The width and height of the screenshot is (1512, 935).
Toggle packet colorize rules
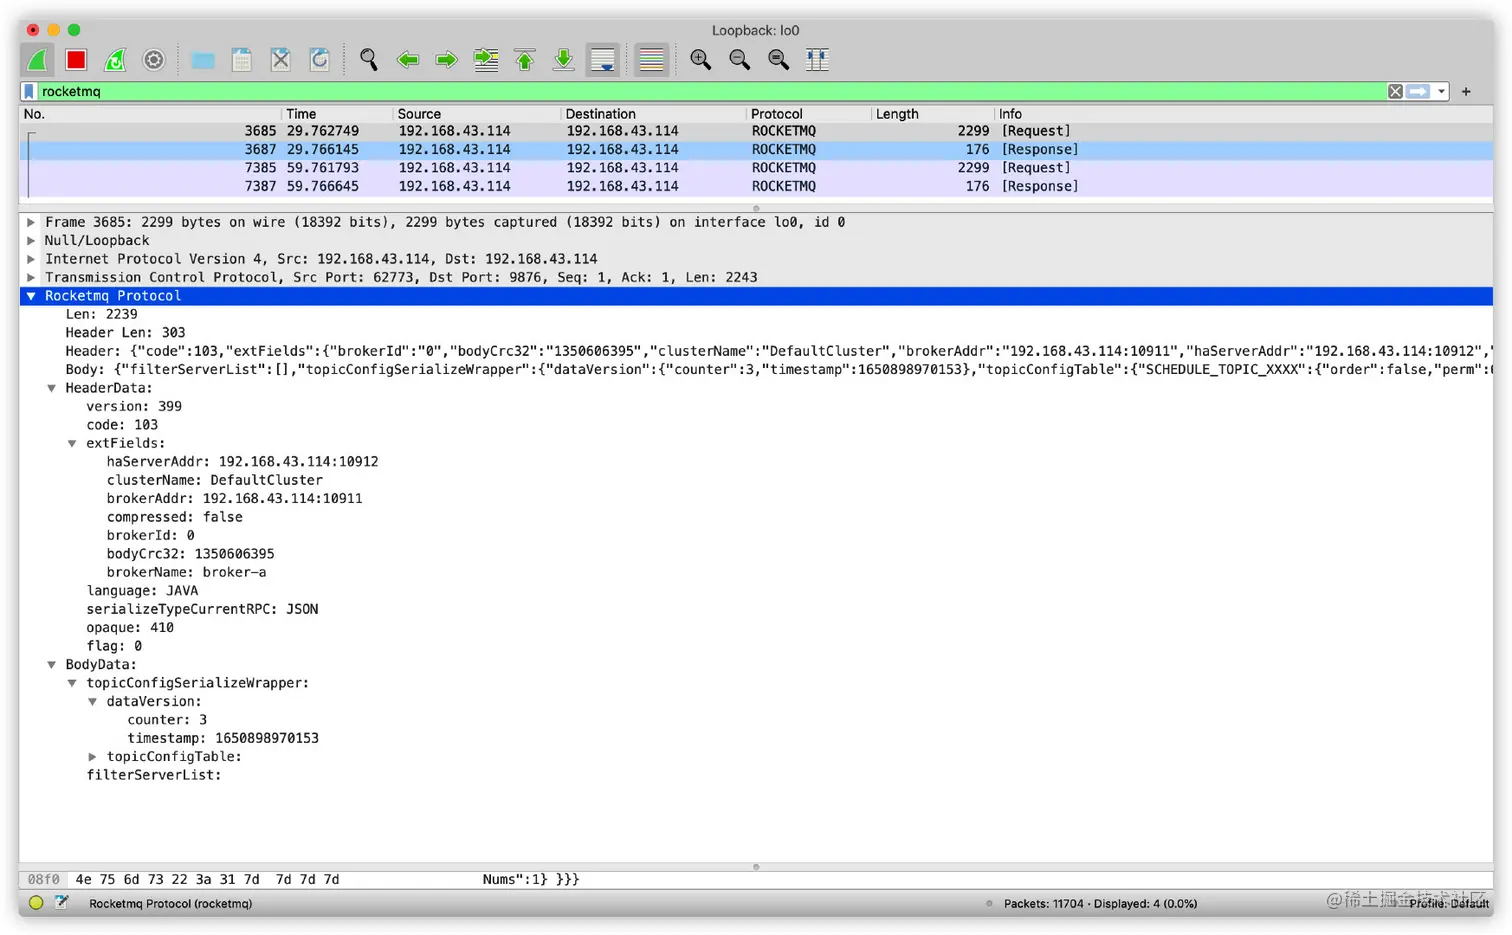651,60
